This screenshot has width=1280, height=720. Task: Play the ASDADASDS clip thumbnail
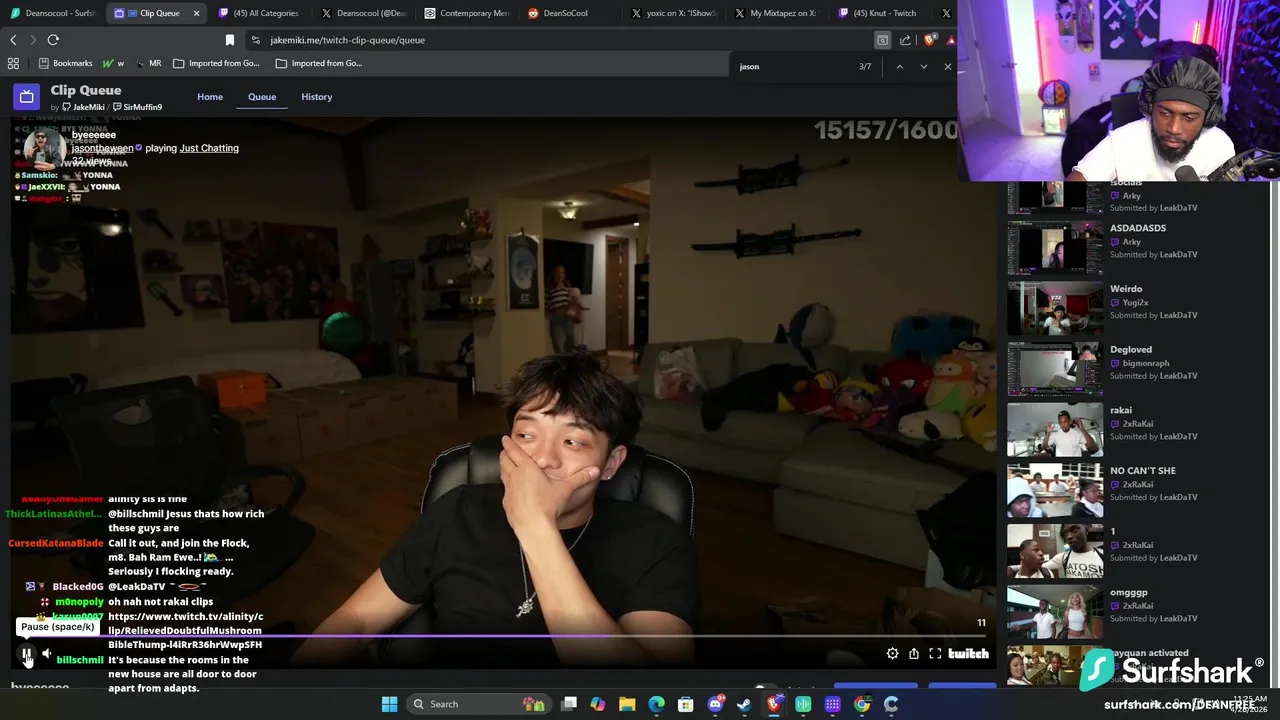click(x=1055, y=247)
